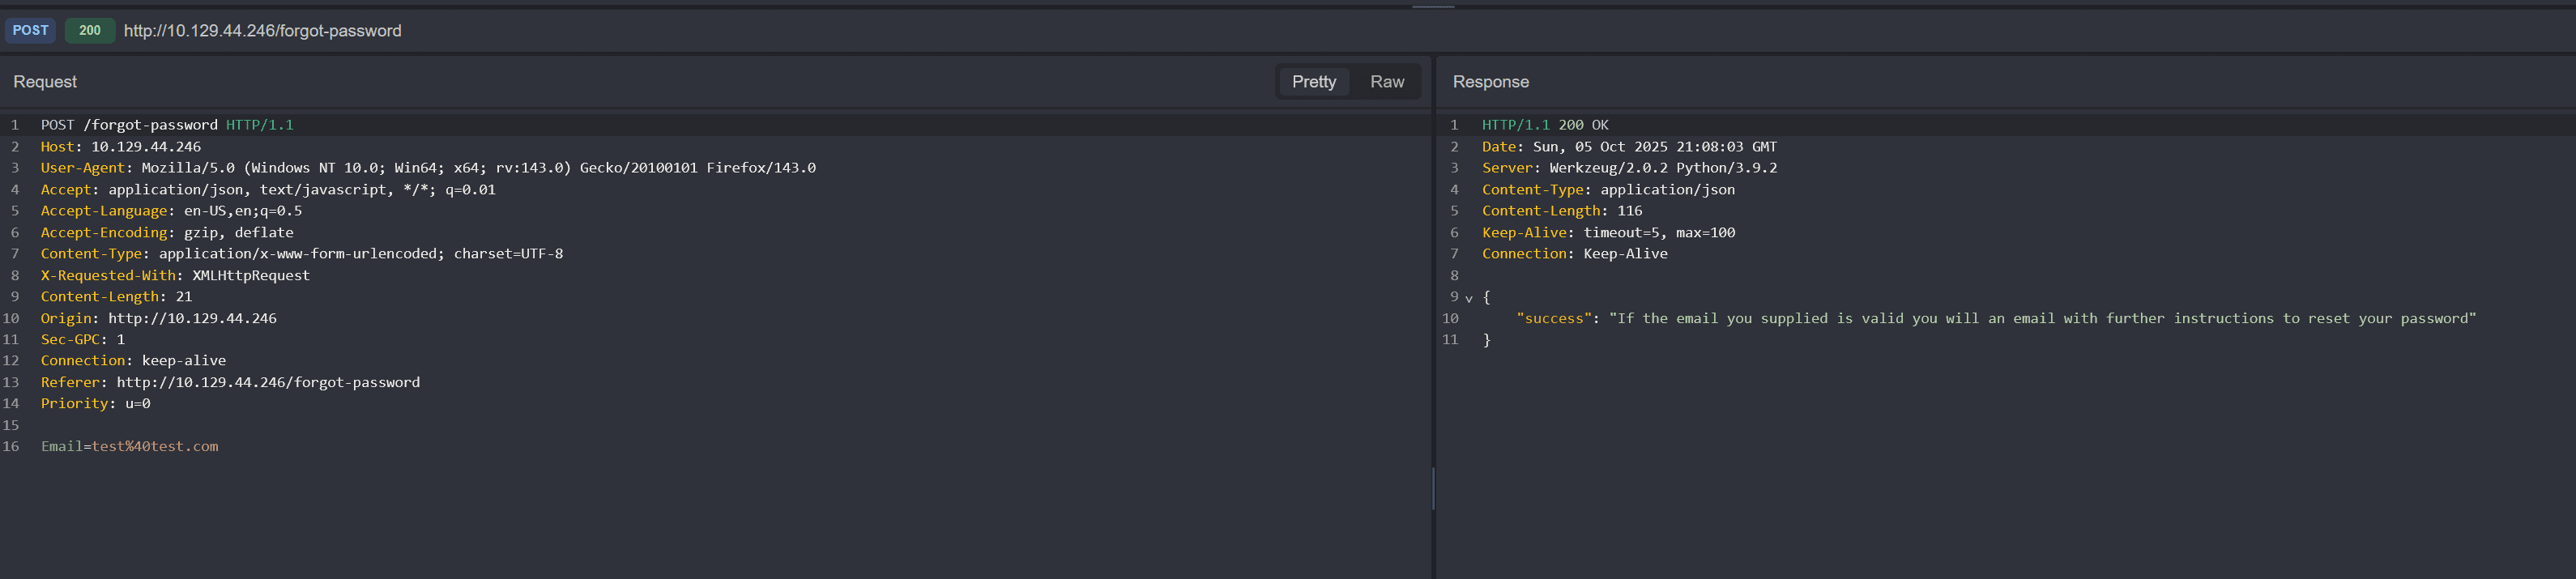Click the Server Werkzeug header in response

[1628, 168]
